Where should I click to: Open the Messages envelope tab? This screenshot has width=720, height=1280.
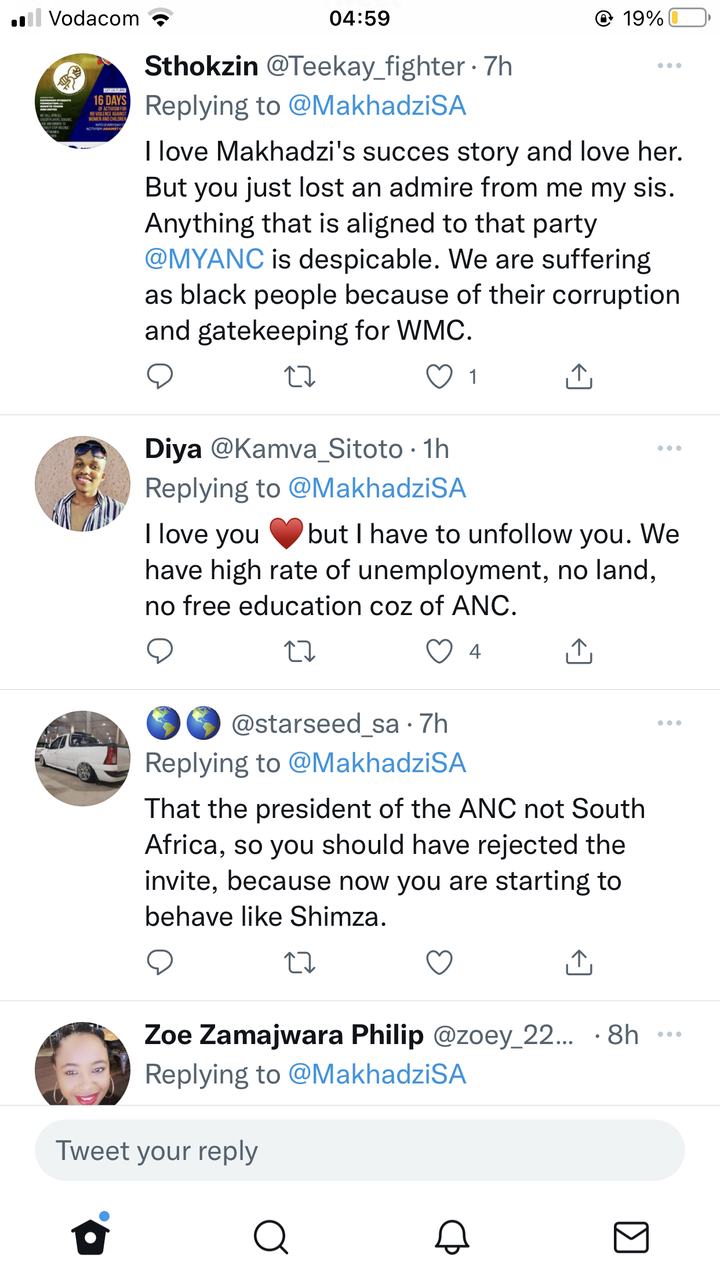point(631,1237)
